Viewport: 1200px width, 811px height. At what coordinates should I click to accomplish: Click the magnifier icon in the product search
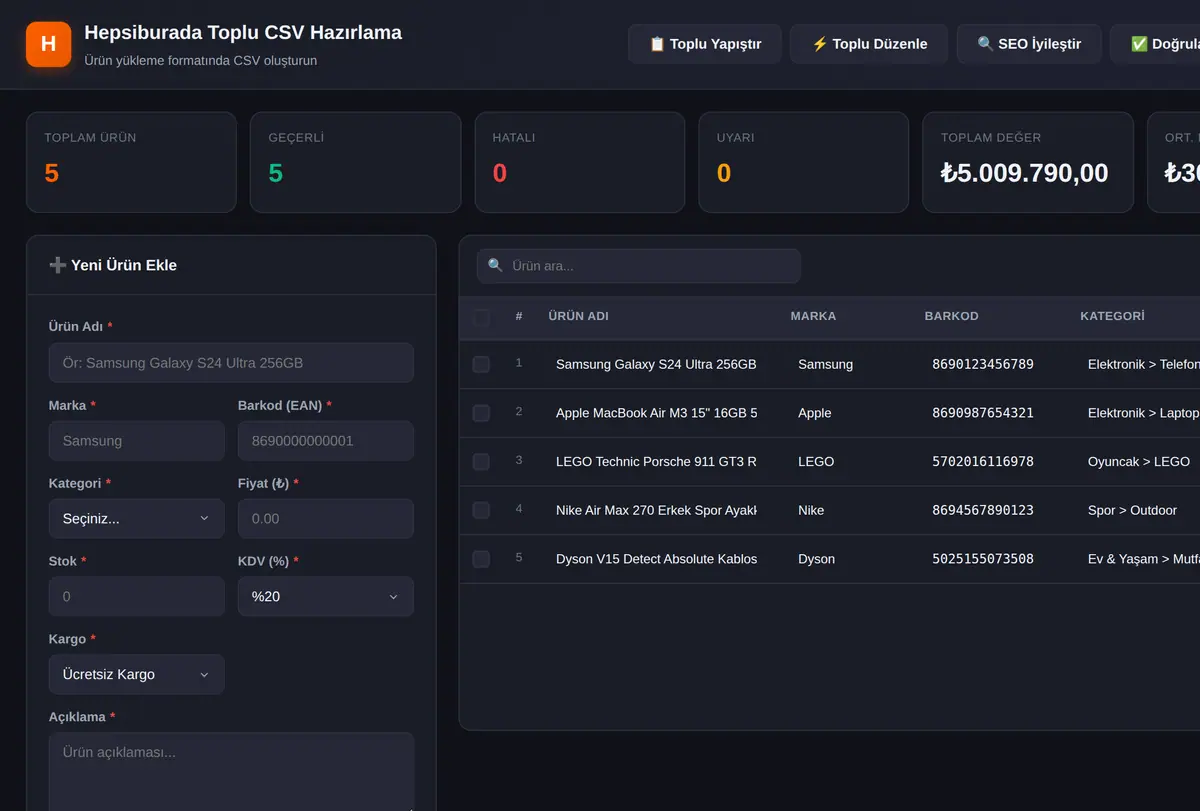pos(495,266)
